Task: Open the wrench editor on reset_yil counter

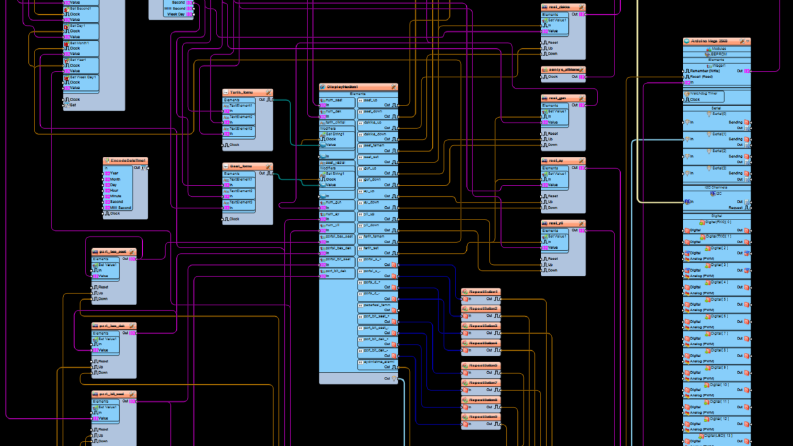Action: click(x=581, y=223)
